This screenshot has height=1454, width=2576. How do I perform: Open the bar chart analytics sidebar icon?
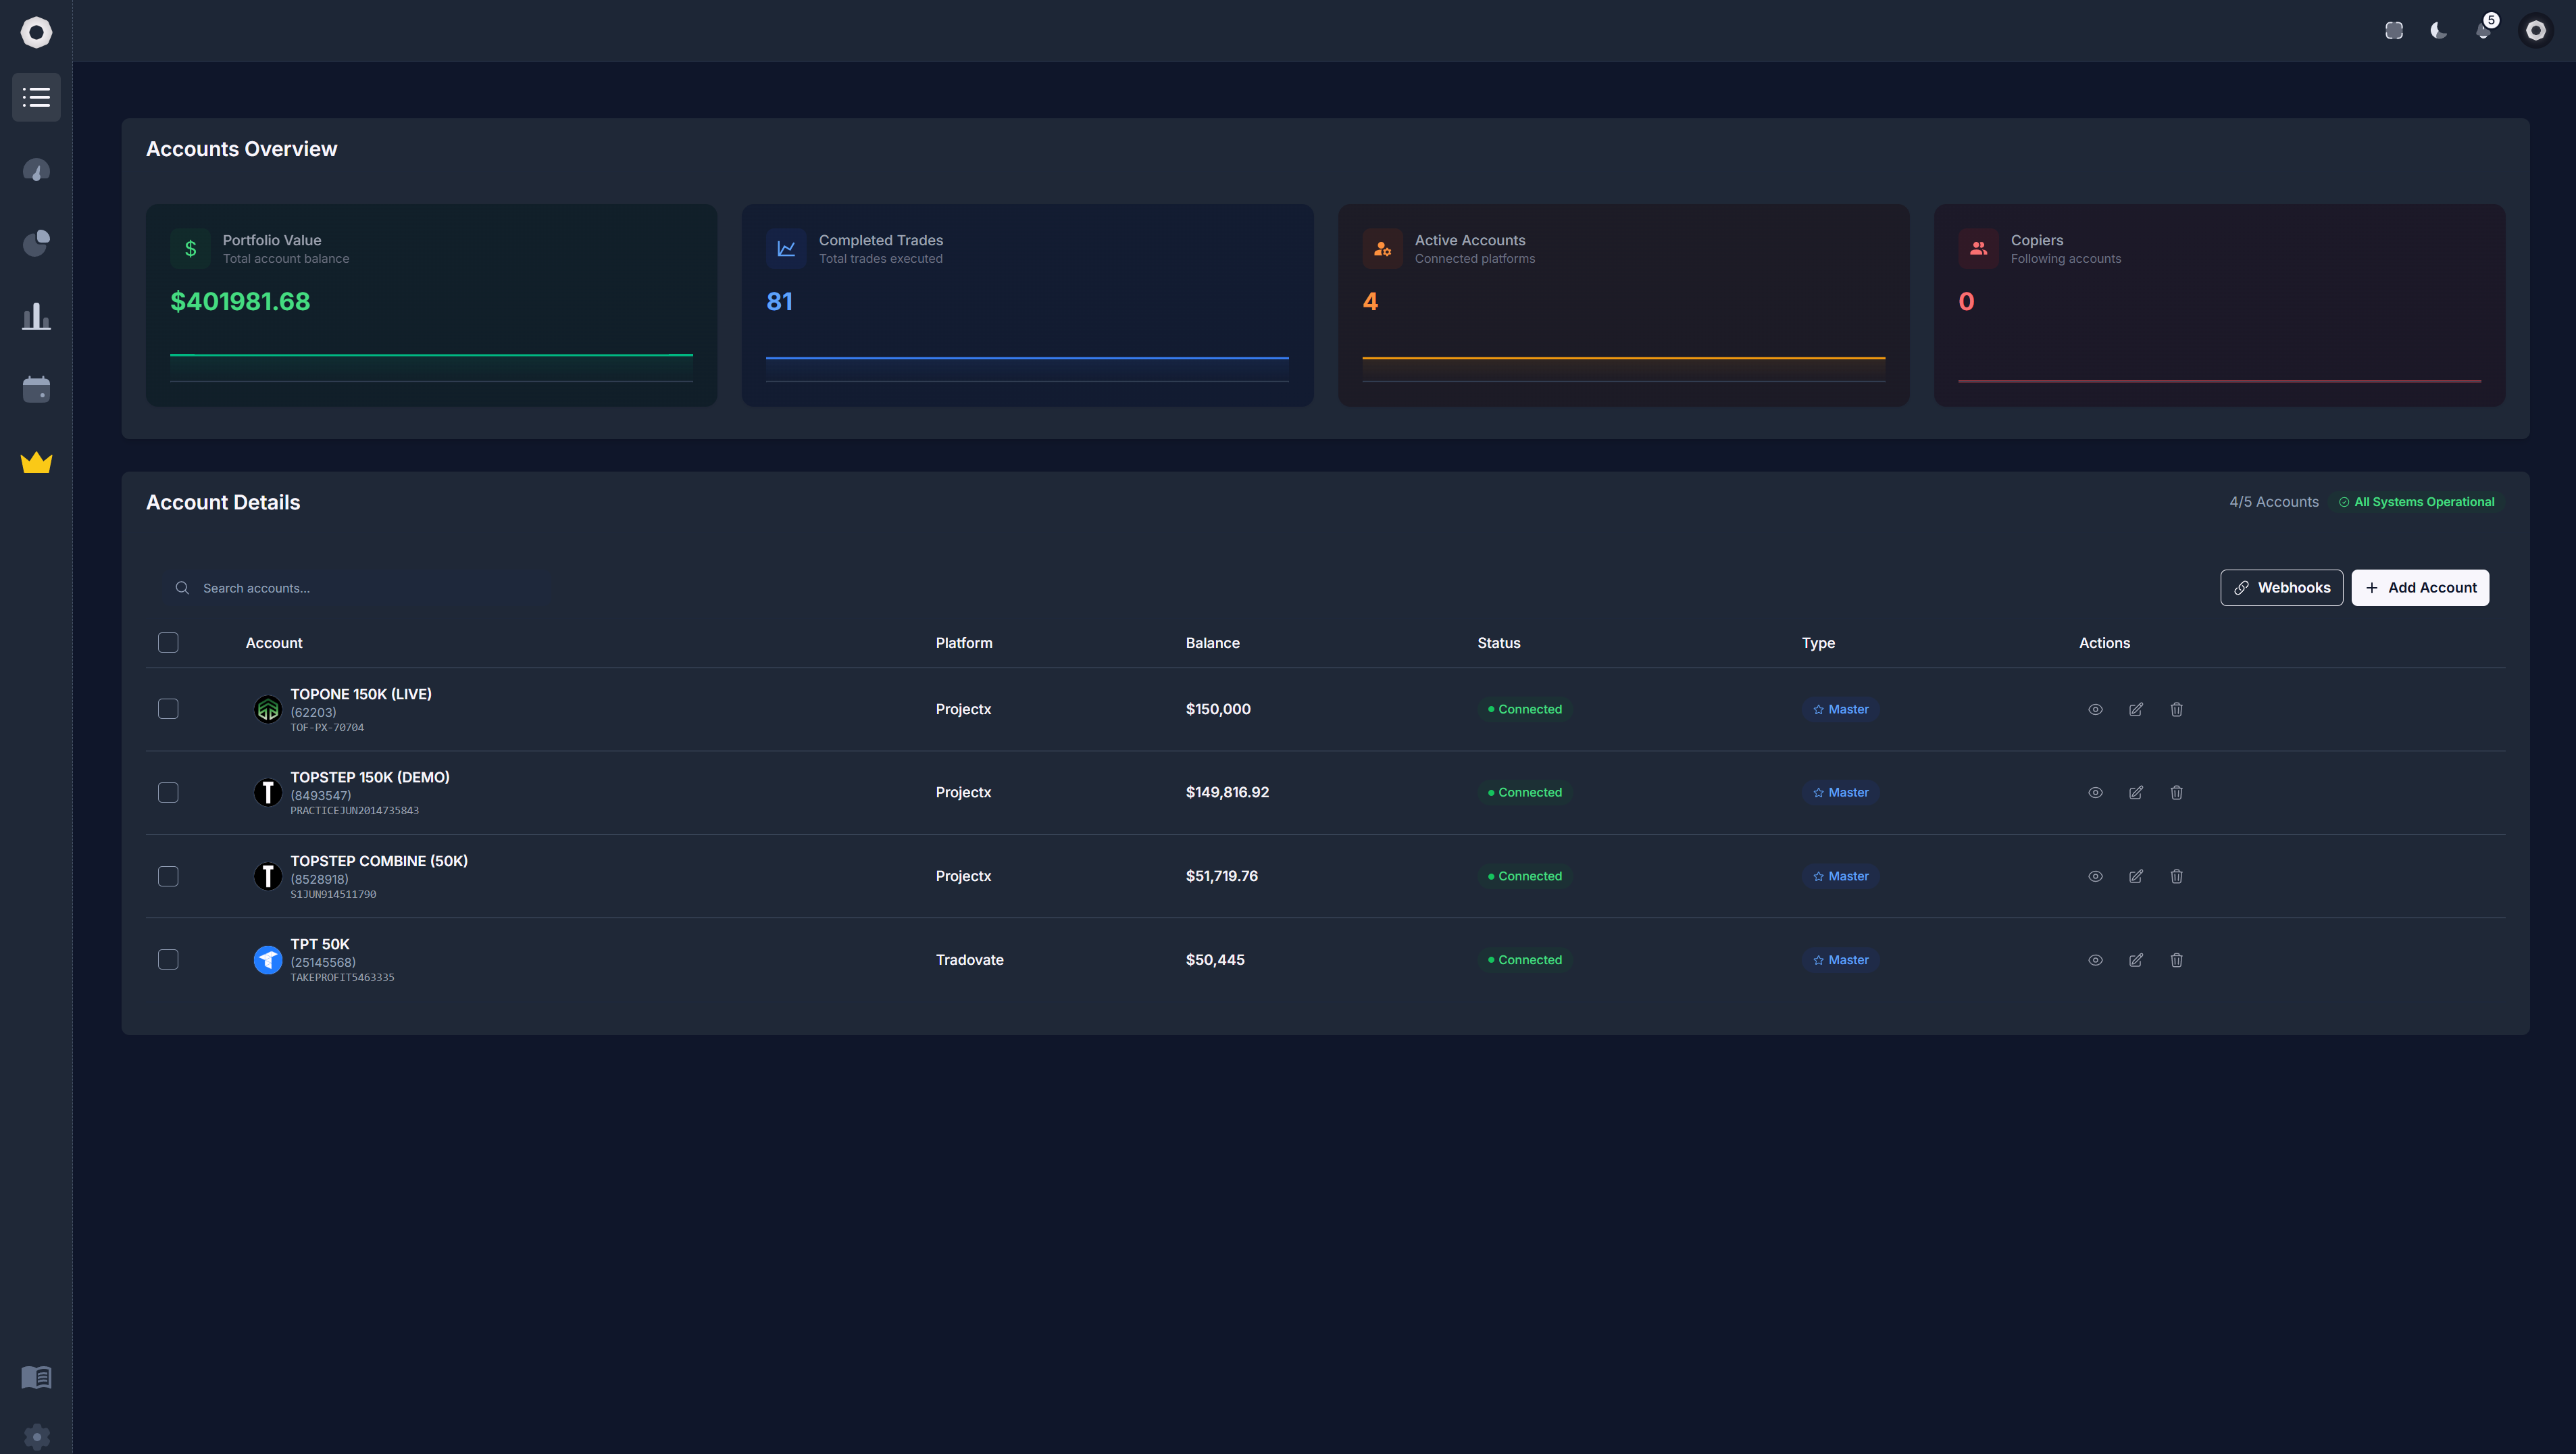(36, 316)
